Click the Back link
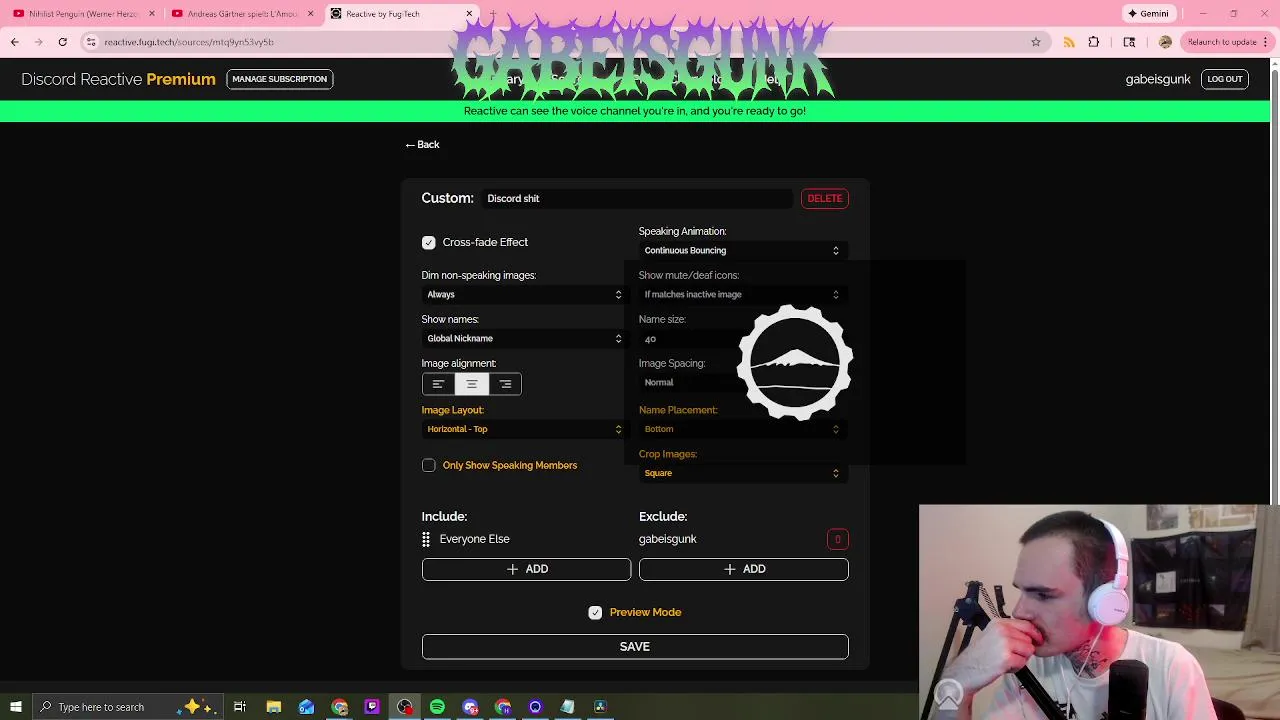This screenshot has width=1280, height=720. point(422,145)
